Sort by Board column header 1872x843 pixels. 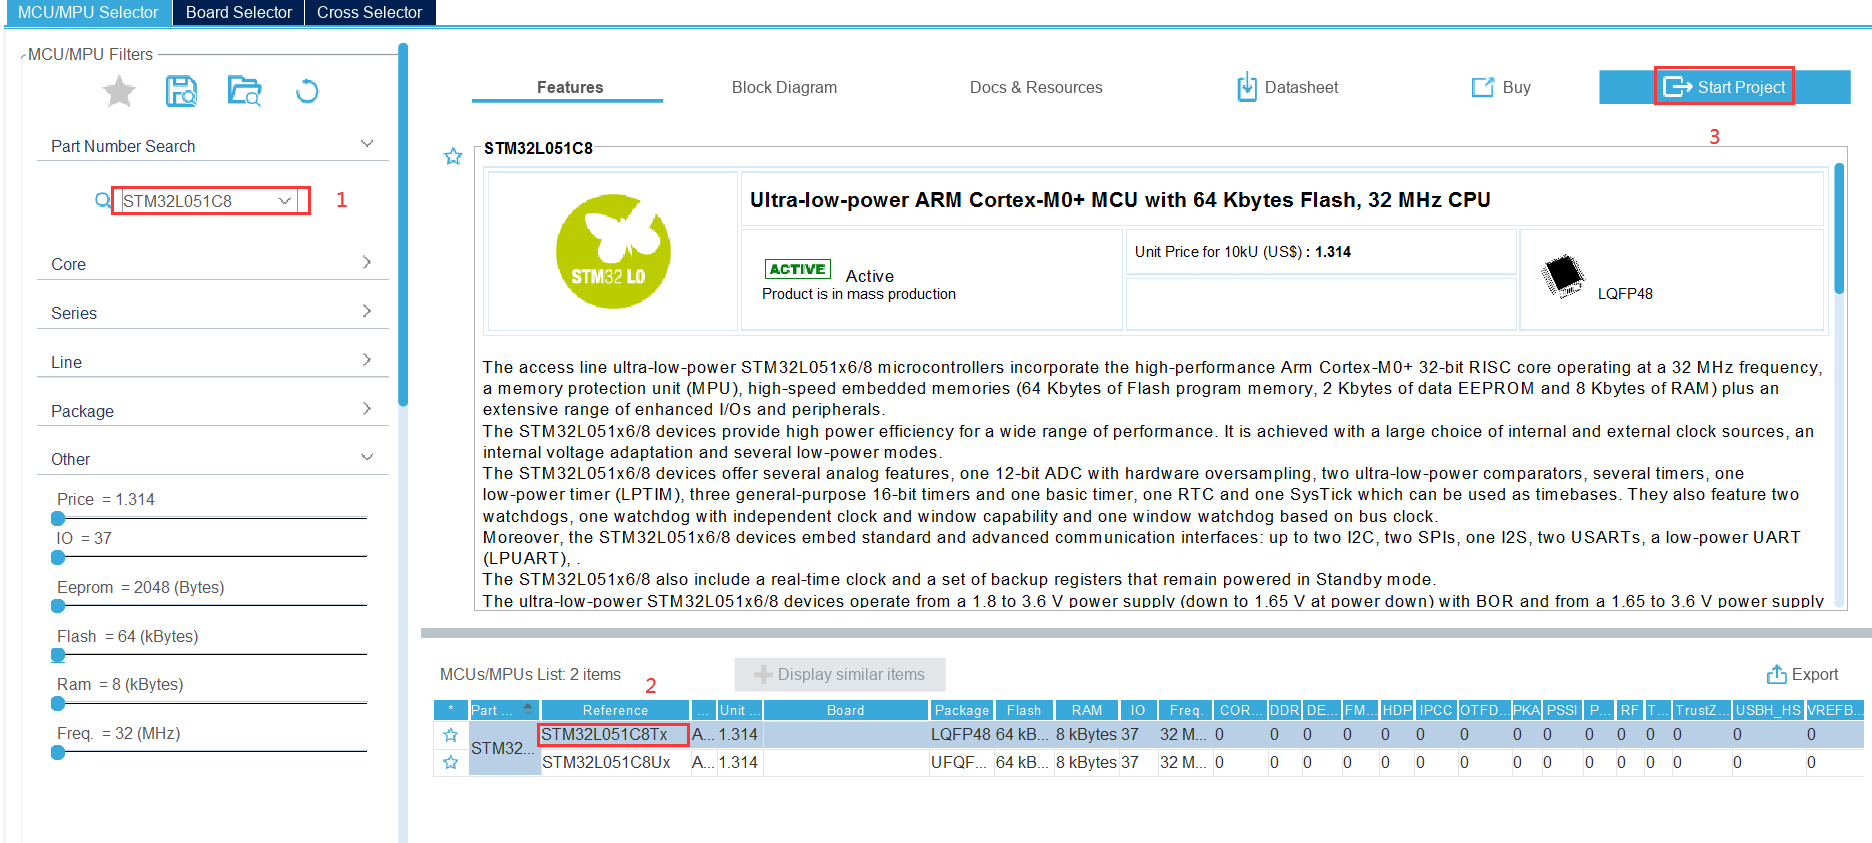click(846, 710)
